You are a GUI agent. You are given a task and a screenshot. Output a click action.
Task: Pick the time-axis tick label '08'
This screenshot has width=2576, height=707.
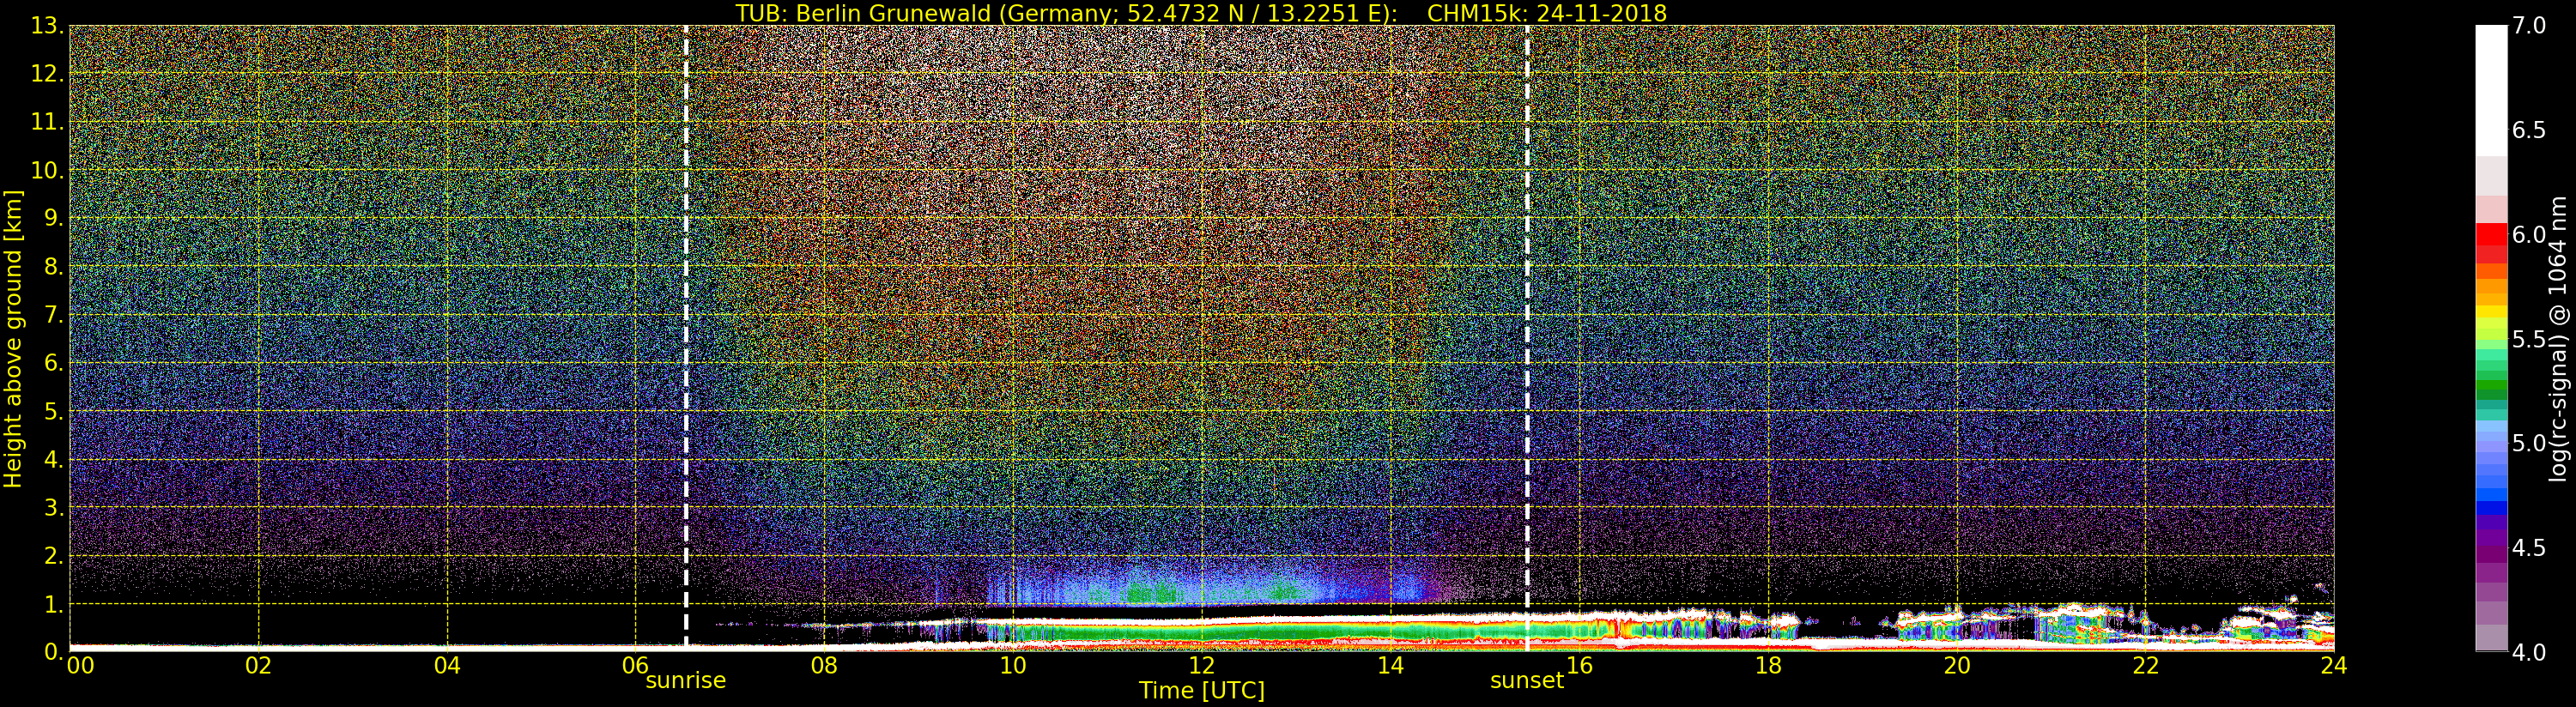tap(824, 666)
